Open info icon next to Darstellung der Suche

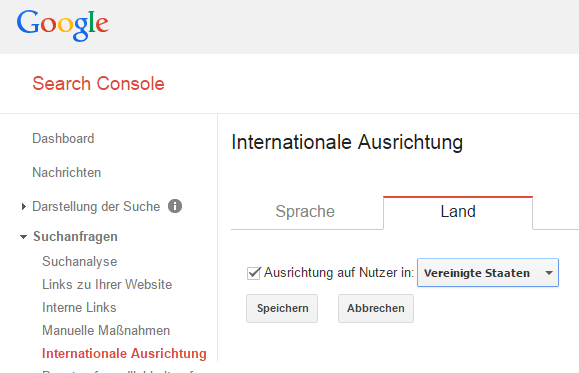175,206
